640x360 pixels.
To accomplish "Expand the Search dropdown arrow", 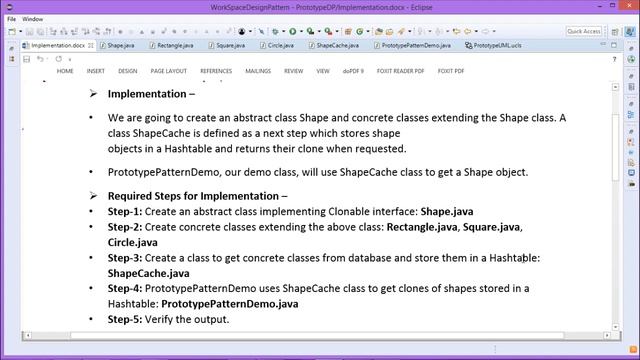I will pyautogui.click(x=409, y=31).
